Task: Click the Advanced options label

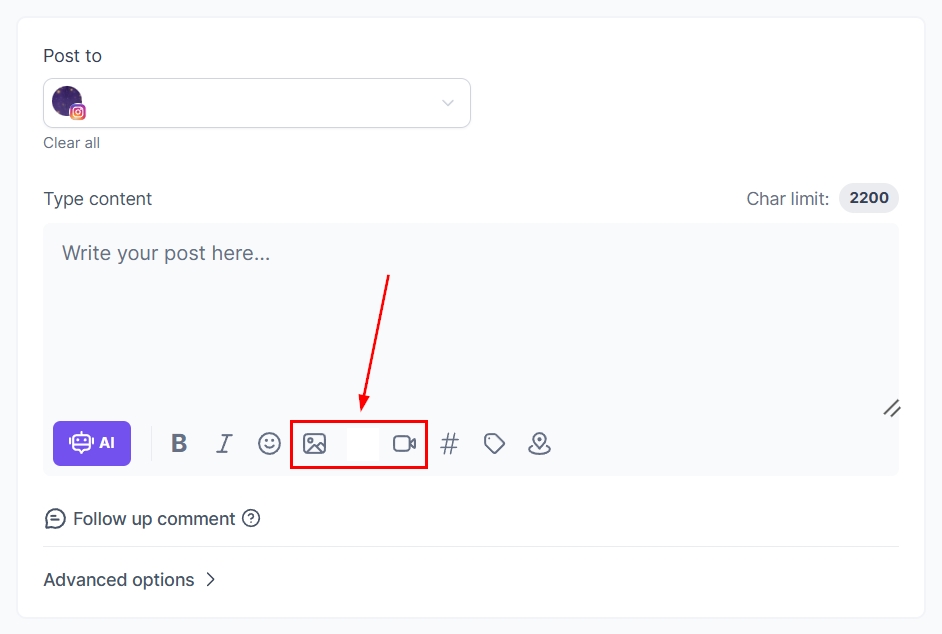Action: coord(119,580)
